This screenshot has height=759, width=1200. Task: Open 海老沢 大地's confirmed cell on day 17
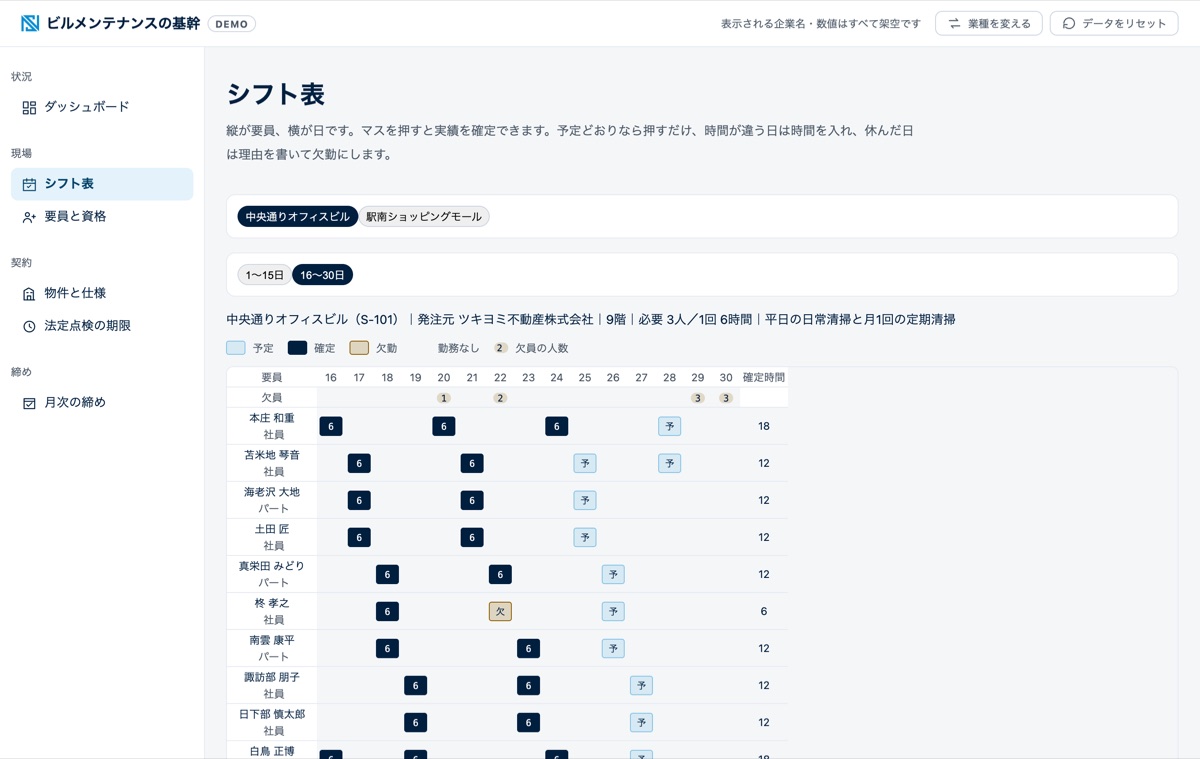[359, 500]
